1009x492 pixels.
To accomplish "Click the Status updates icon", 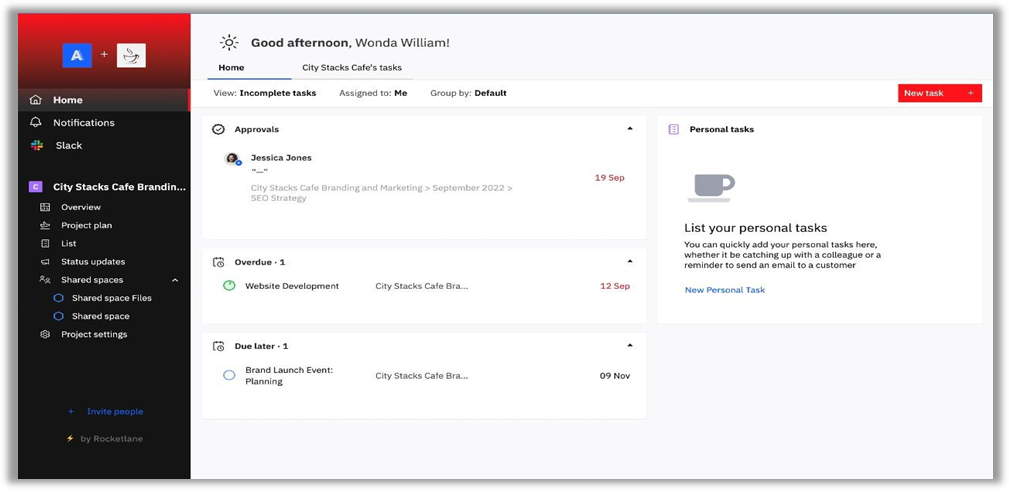I will point(45,262).
